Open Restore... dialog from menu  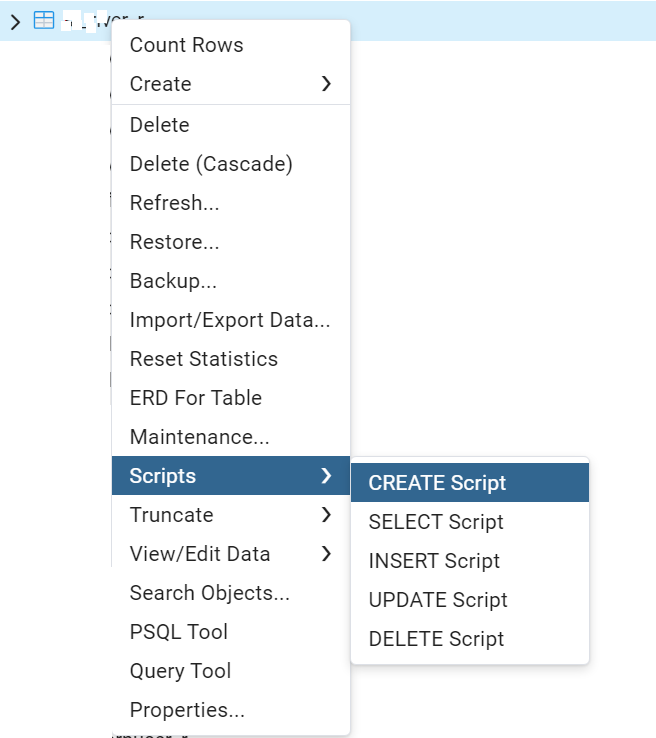(231, 242)
